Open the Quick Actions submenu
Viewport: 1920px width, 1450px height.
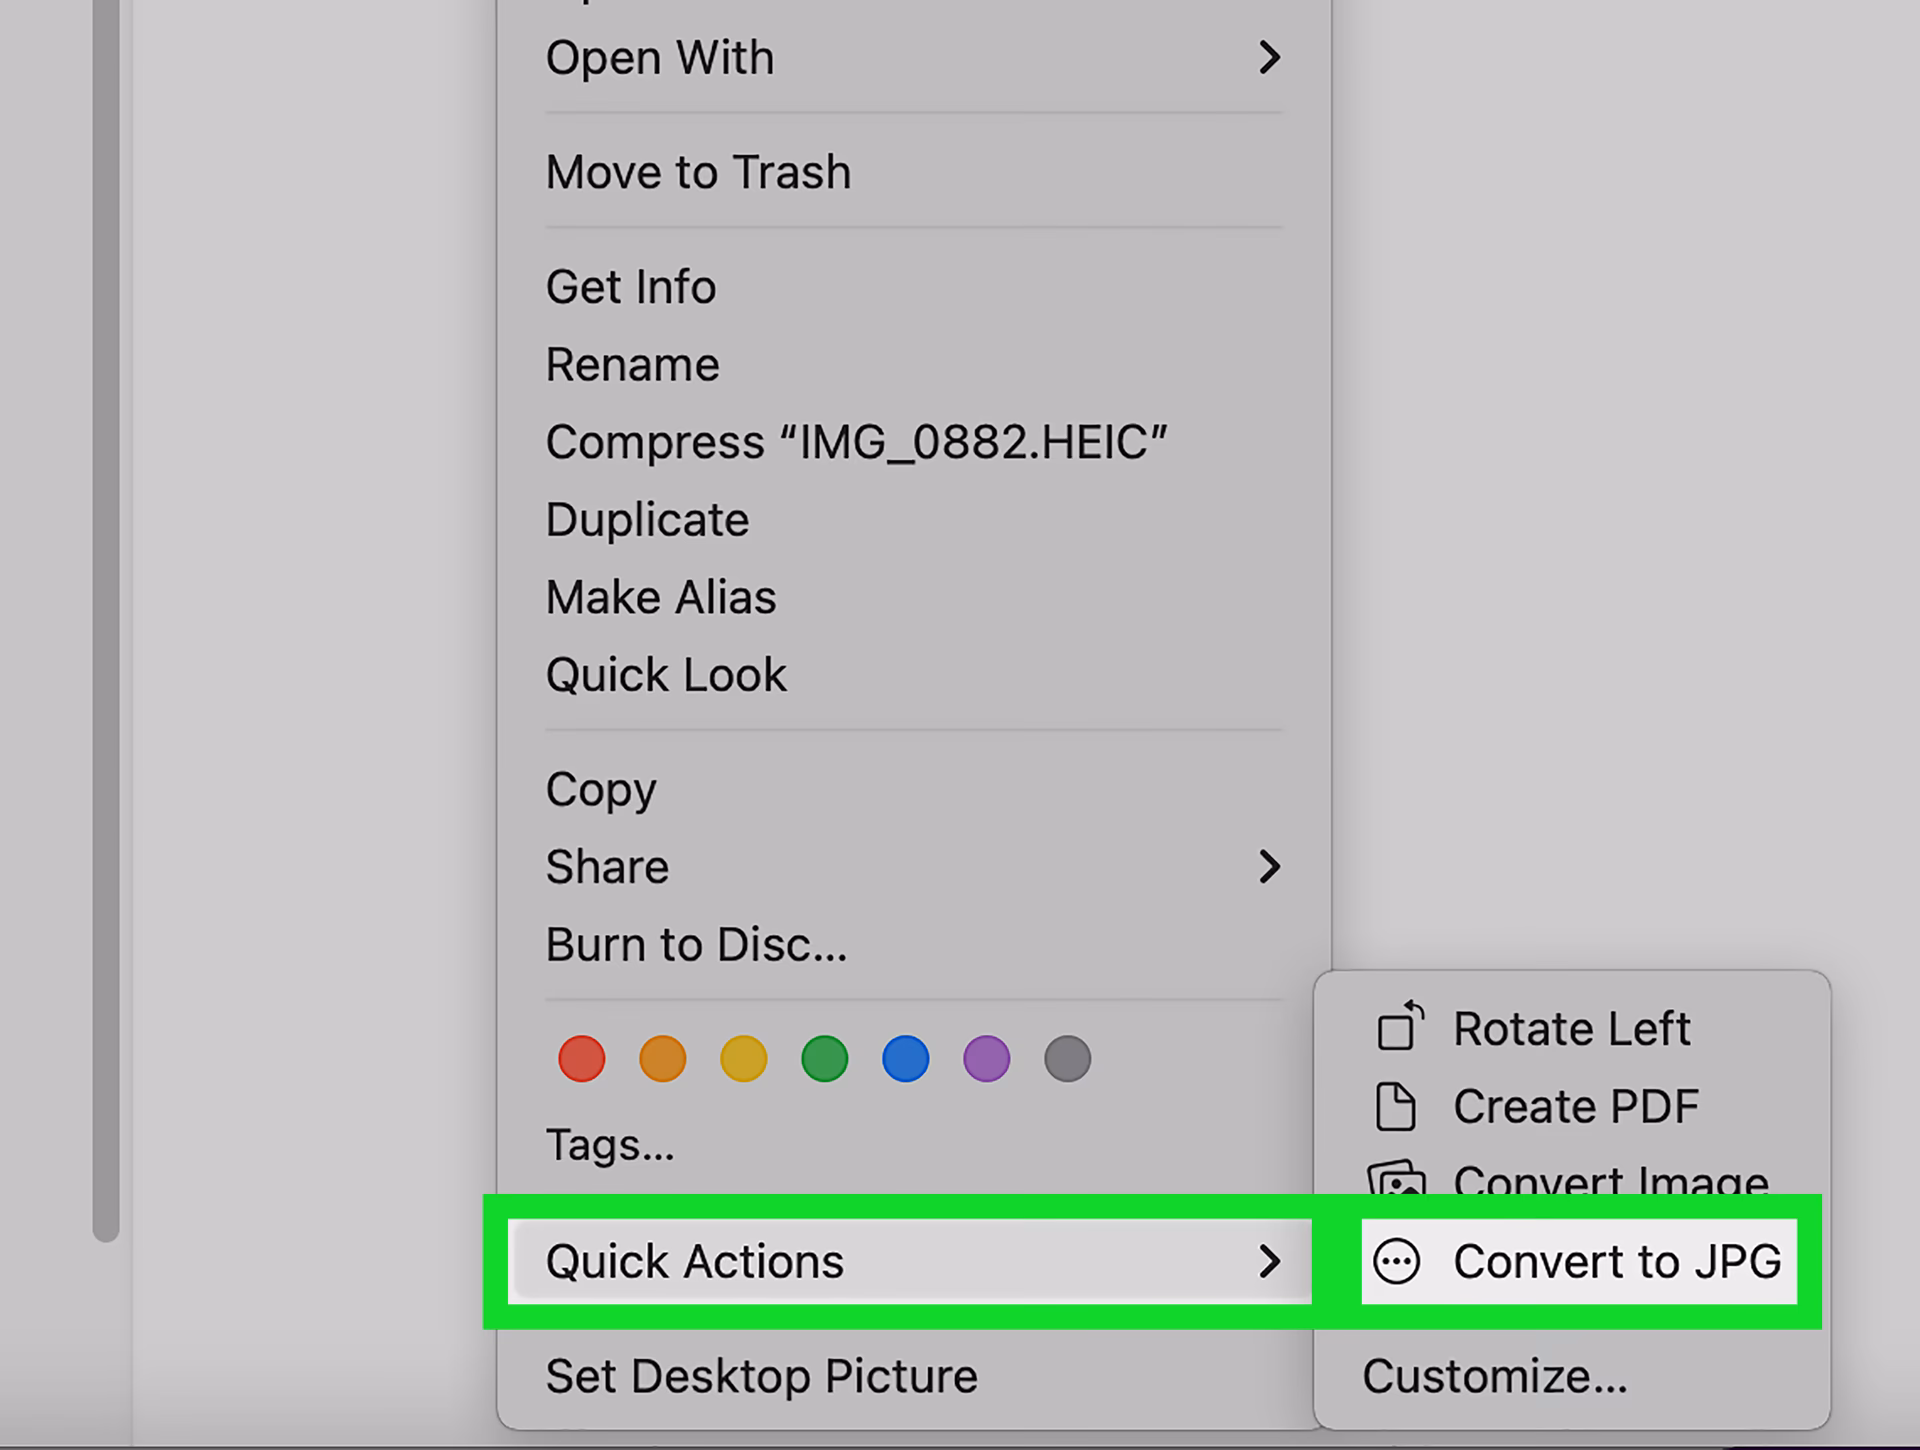pos(695,1262)
